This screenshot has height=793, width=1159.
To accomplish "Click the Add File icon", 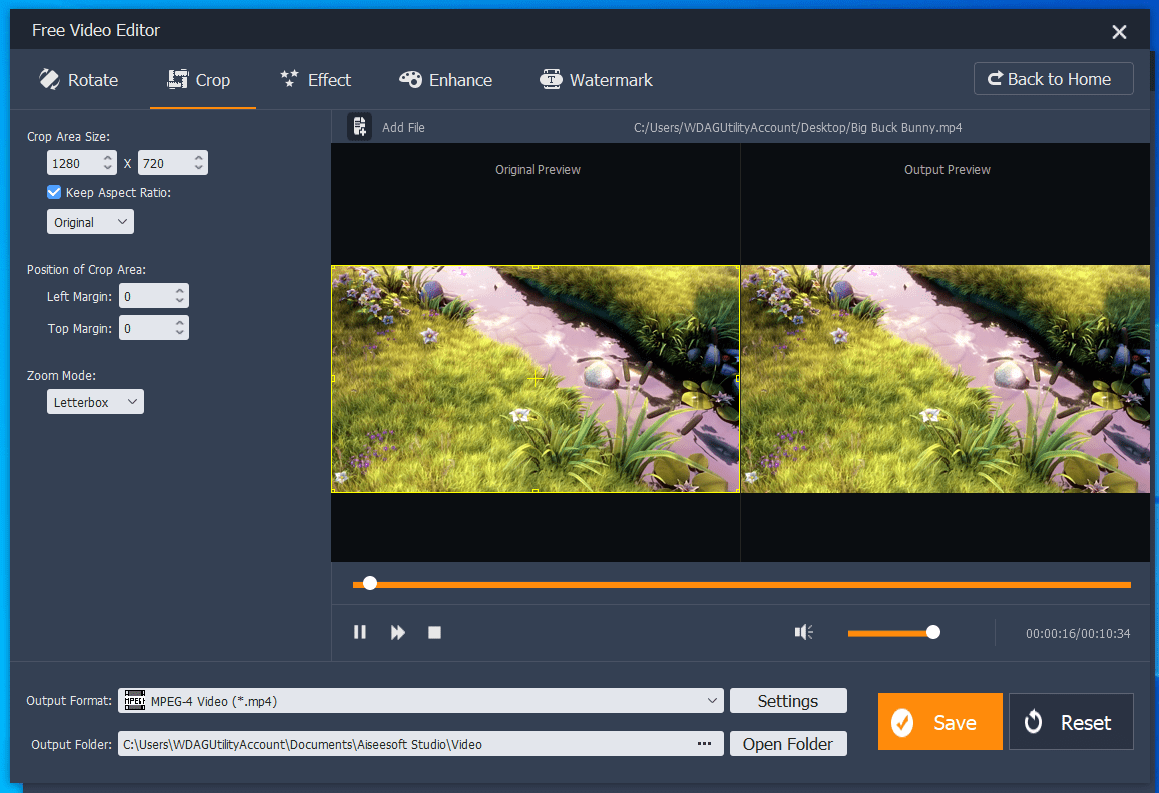I will [x=359, y=127].
